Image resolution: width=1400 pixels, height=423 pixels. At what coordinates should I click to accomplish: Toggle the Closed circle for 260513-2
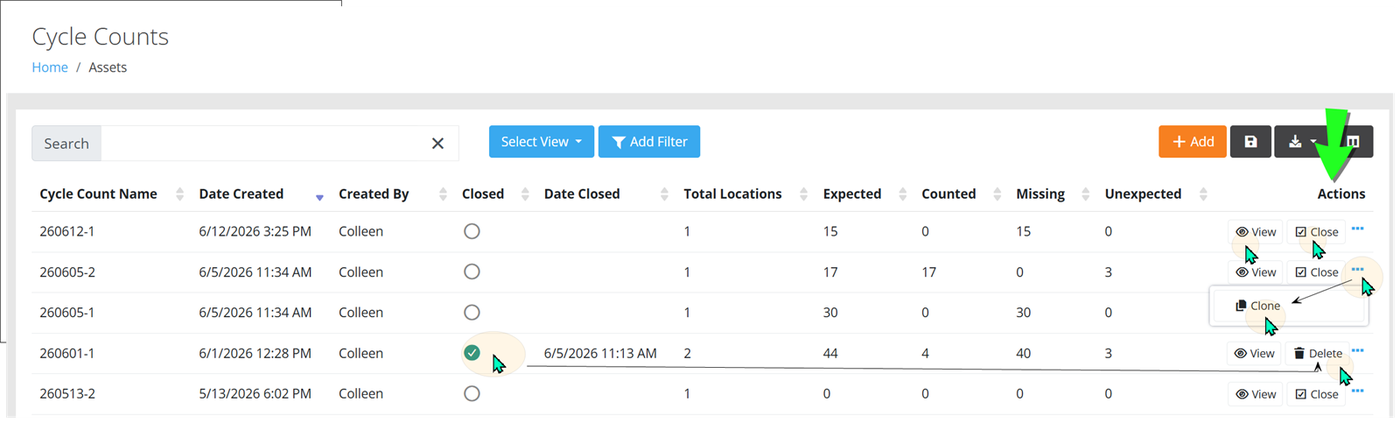click(472, 394)
